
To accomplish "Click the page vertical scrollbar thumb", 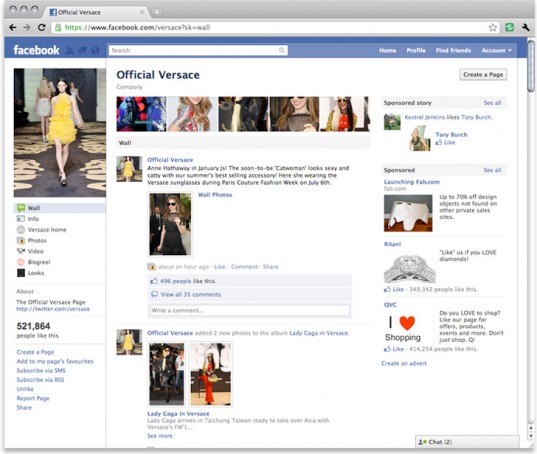I will point(531,66).
